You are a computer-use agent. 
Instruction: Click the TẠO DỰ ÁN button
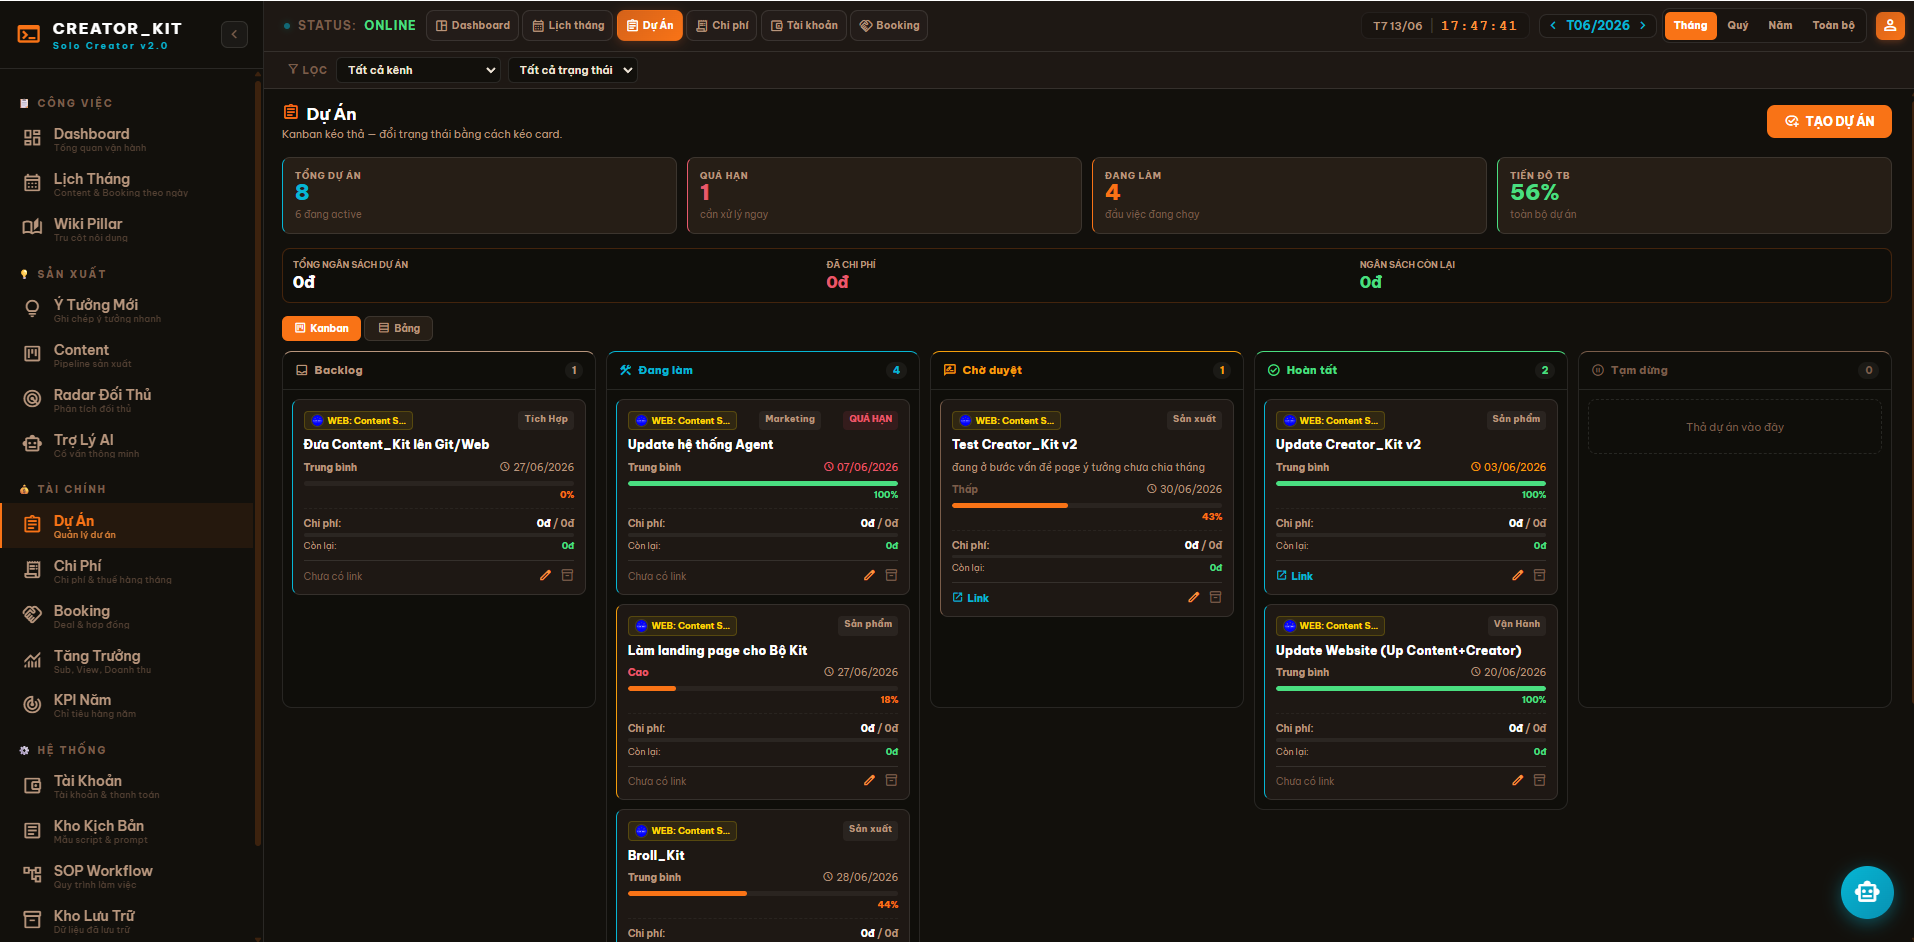1829,121
